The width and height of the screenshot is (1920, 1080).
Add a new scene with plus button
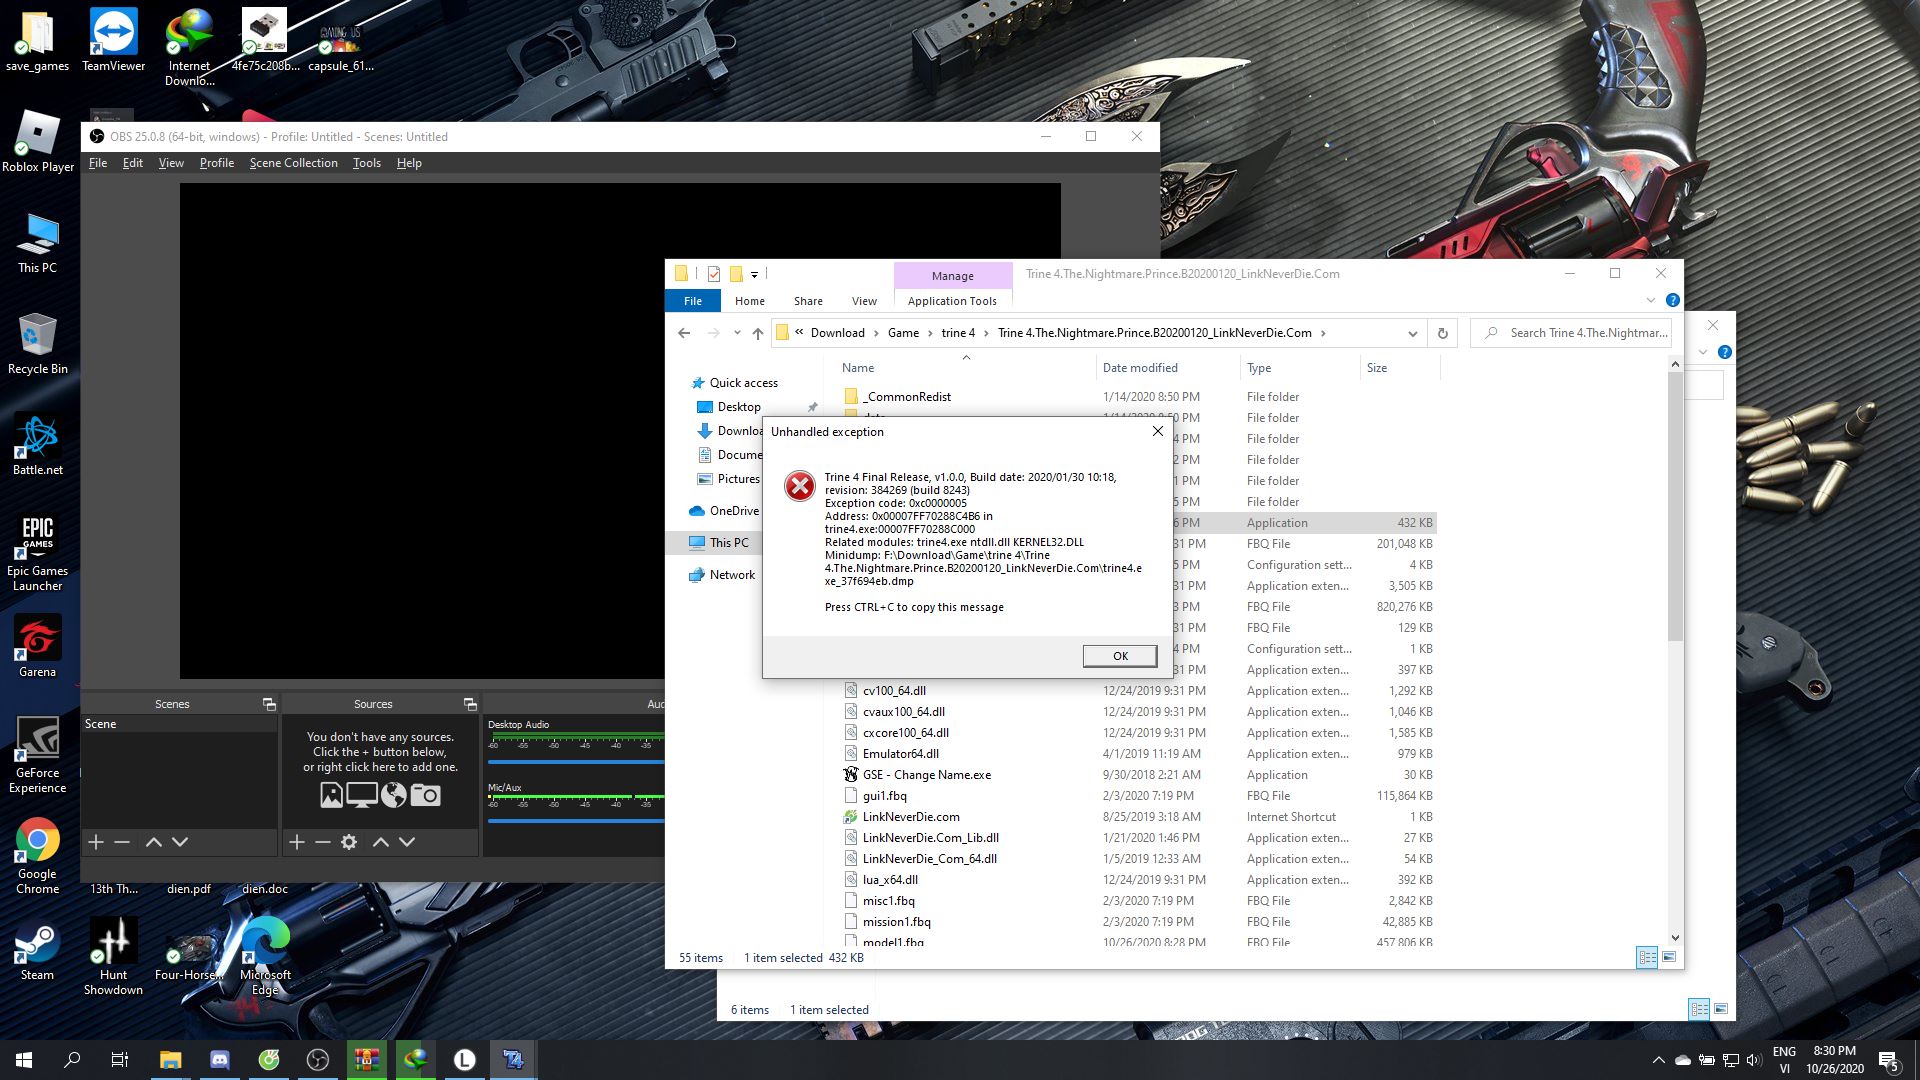coord(96,842)
